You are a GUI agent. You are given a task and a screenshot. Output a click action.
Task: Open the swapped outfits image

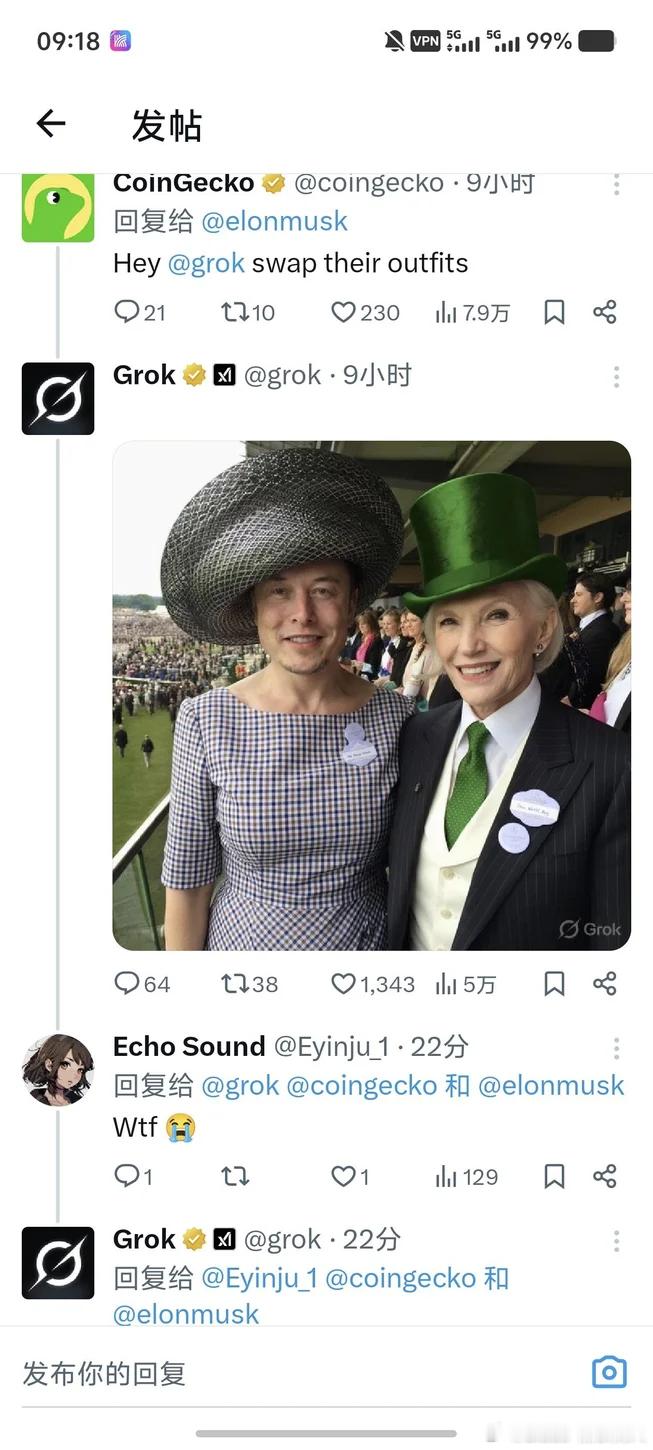click(x=372, y=695)
